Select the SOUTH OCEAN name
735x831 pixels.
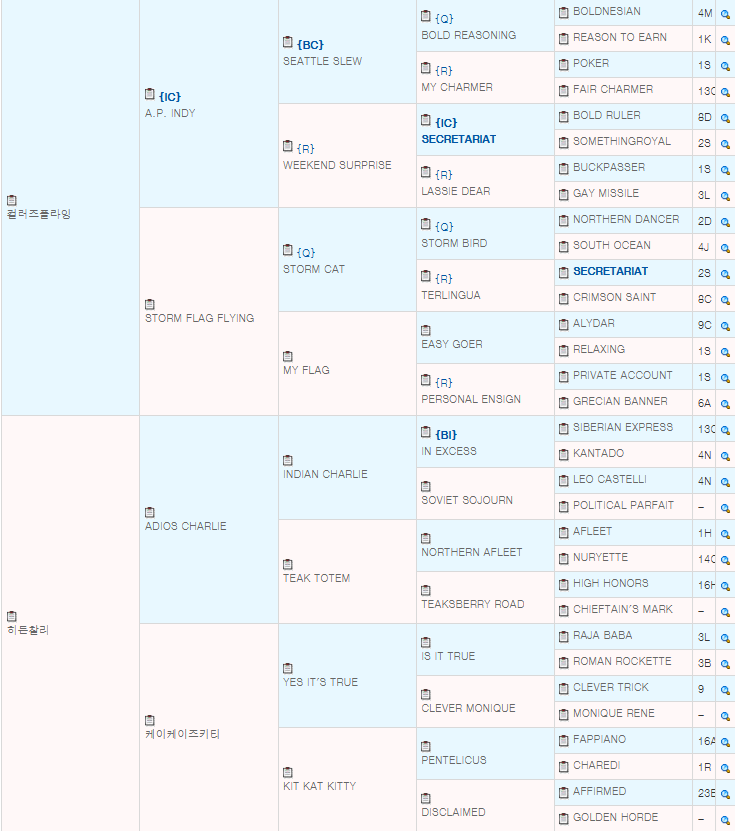(612, 245)
